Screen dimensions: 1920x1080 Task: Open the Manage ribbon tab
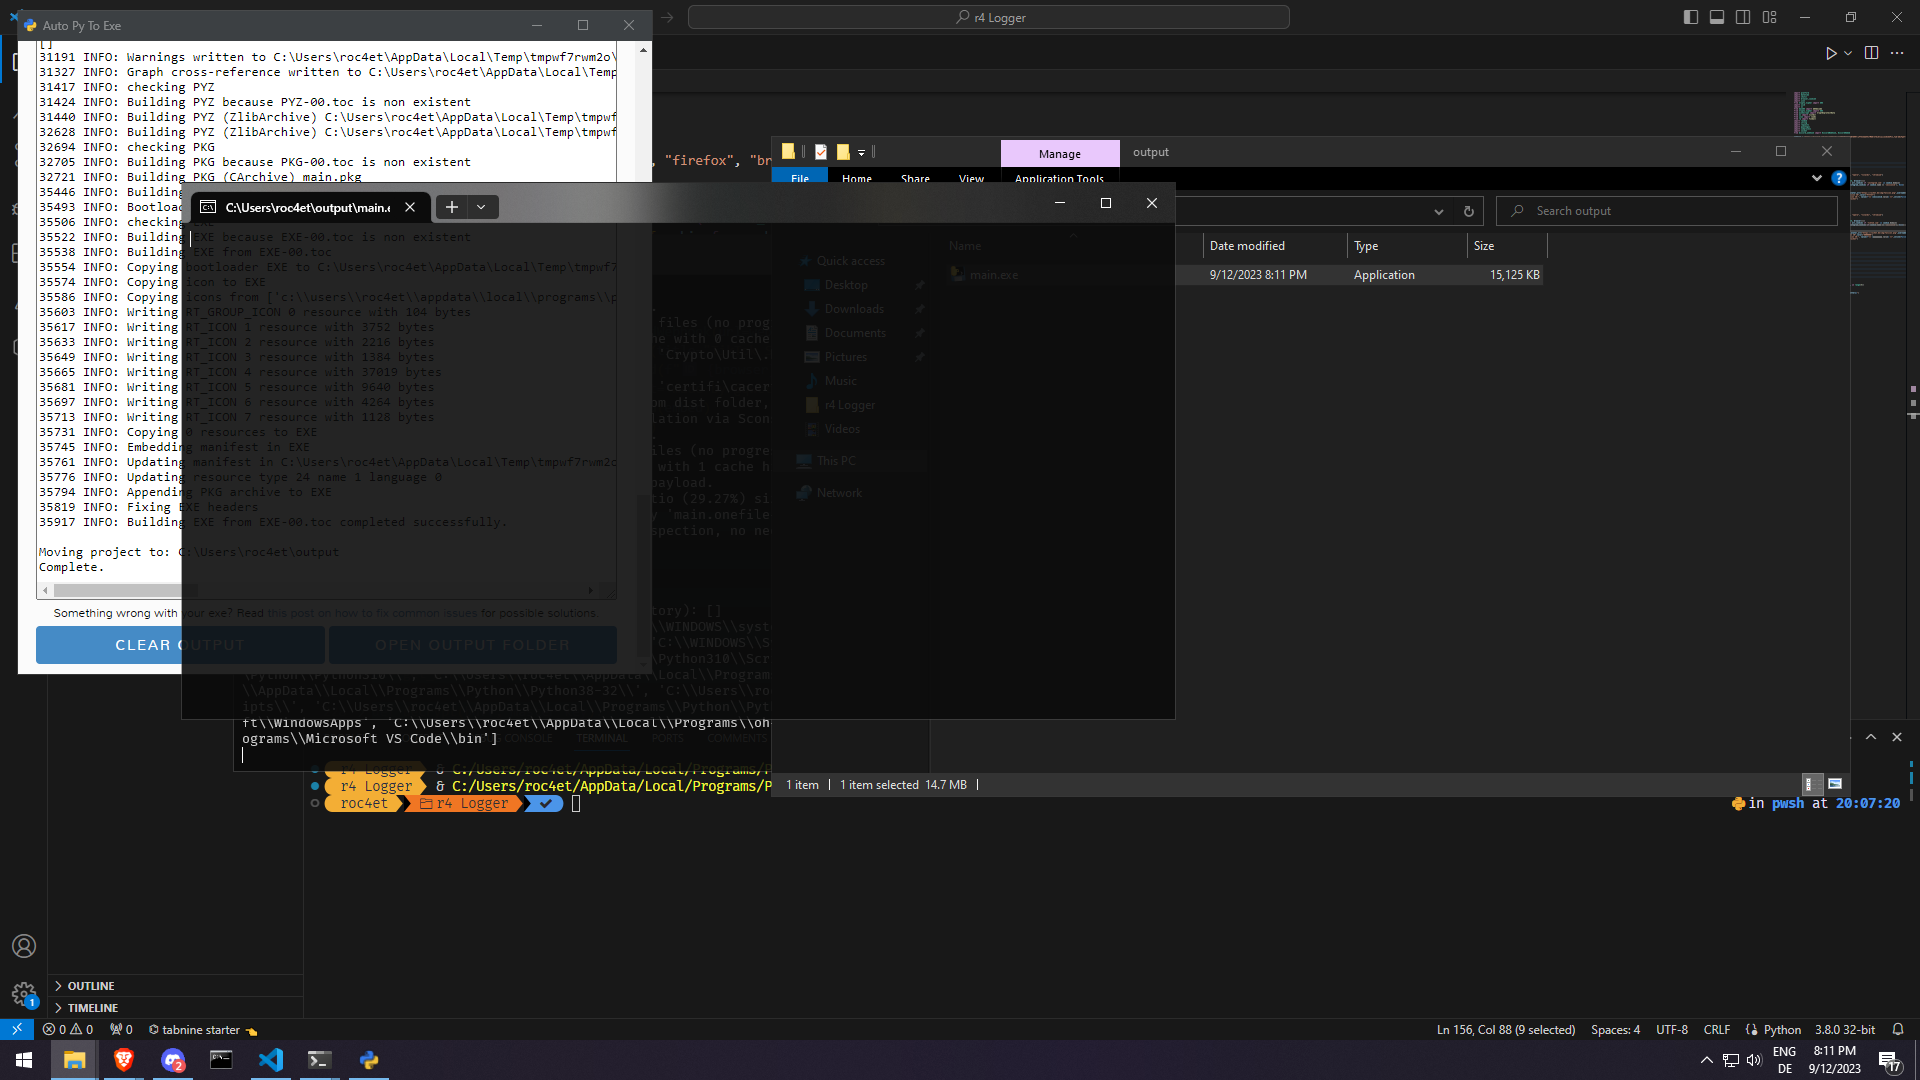pos(1059,154)
